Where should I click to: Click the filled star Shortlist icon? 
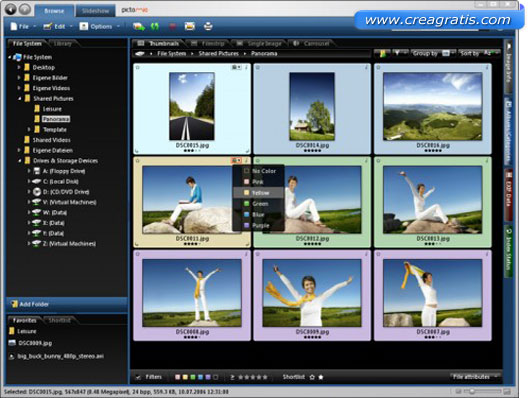pyautogui.click(x=321, y=377)
